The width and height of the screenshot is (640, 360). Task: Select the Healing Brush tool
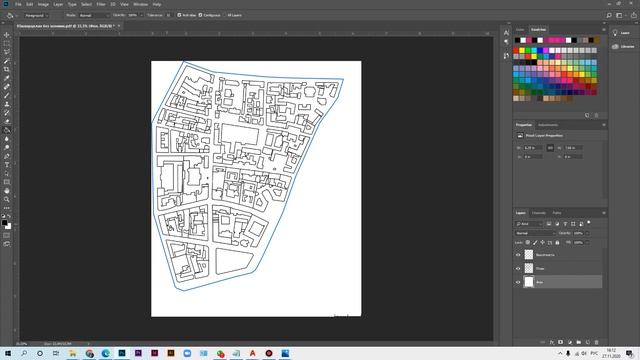click(7, 87)
